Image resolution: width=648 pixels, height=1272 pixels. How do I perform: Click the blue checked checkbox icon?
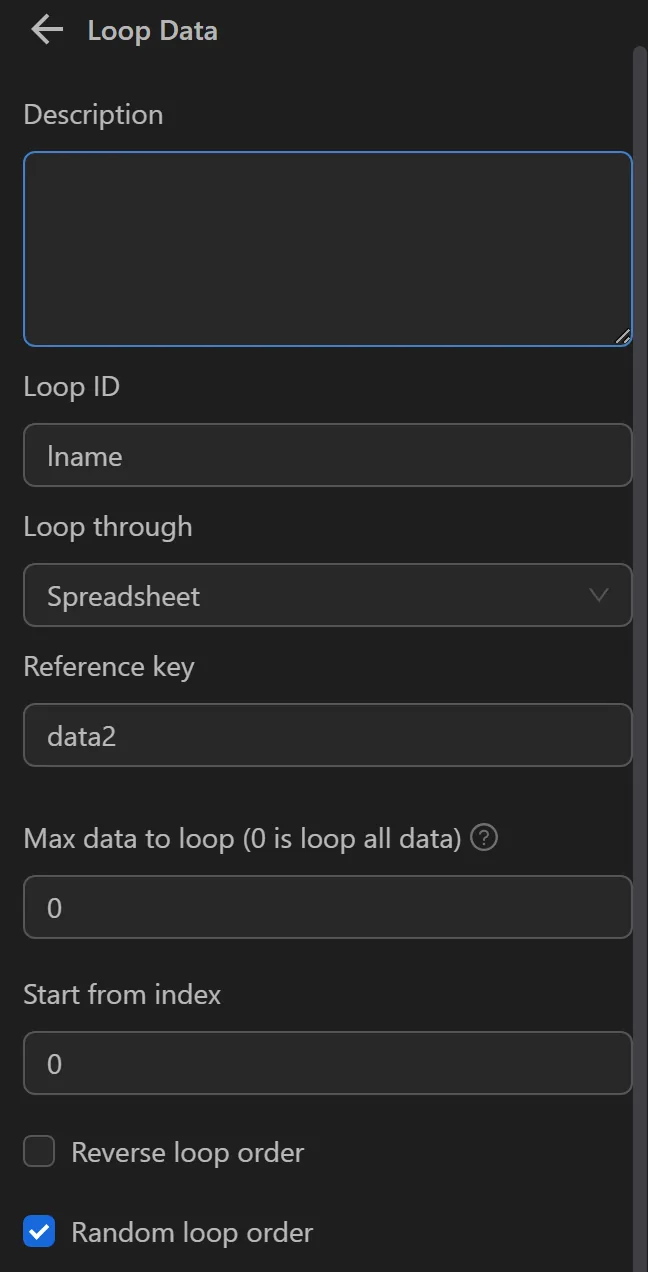39,1231
